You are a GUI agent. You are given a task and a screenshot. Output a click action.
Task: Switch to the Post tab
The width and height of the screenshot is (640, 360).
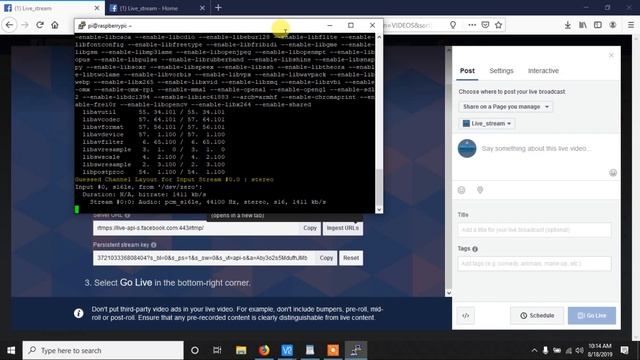pyautogui.click(x=467, y=71)
